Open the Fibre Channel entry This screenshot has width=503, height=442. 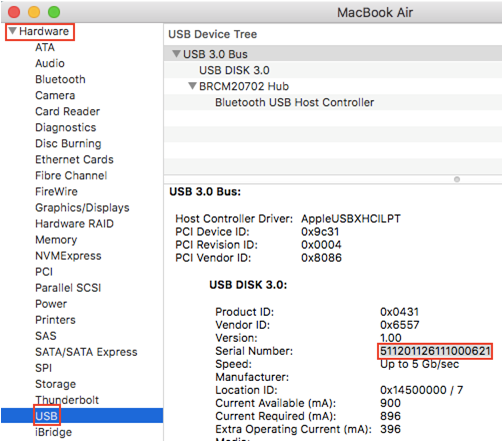click(71, 175)
